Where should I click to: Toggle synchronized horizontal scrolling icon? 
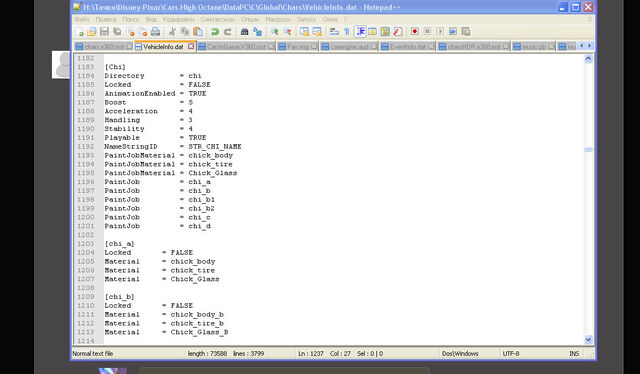click(317, 31)
